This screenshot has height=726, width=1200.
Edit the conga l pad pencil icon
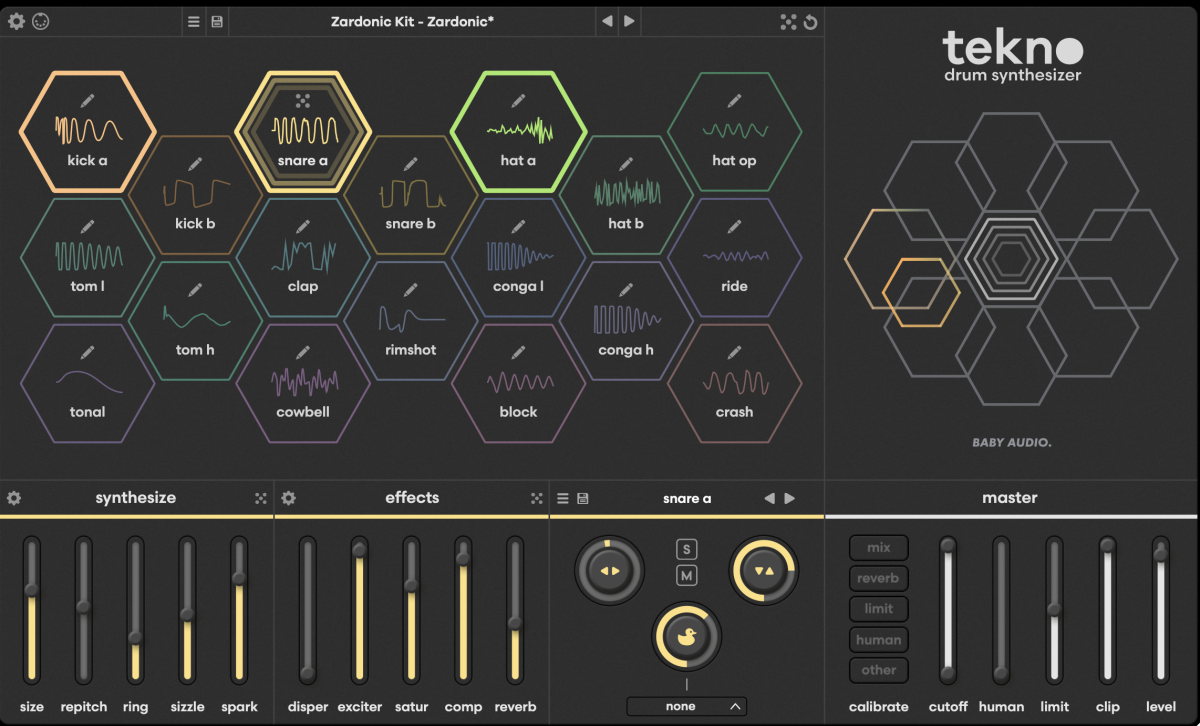click(x=518, y=226)
